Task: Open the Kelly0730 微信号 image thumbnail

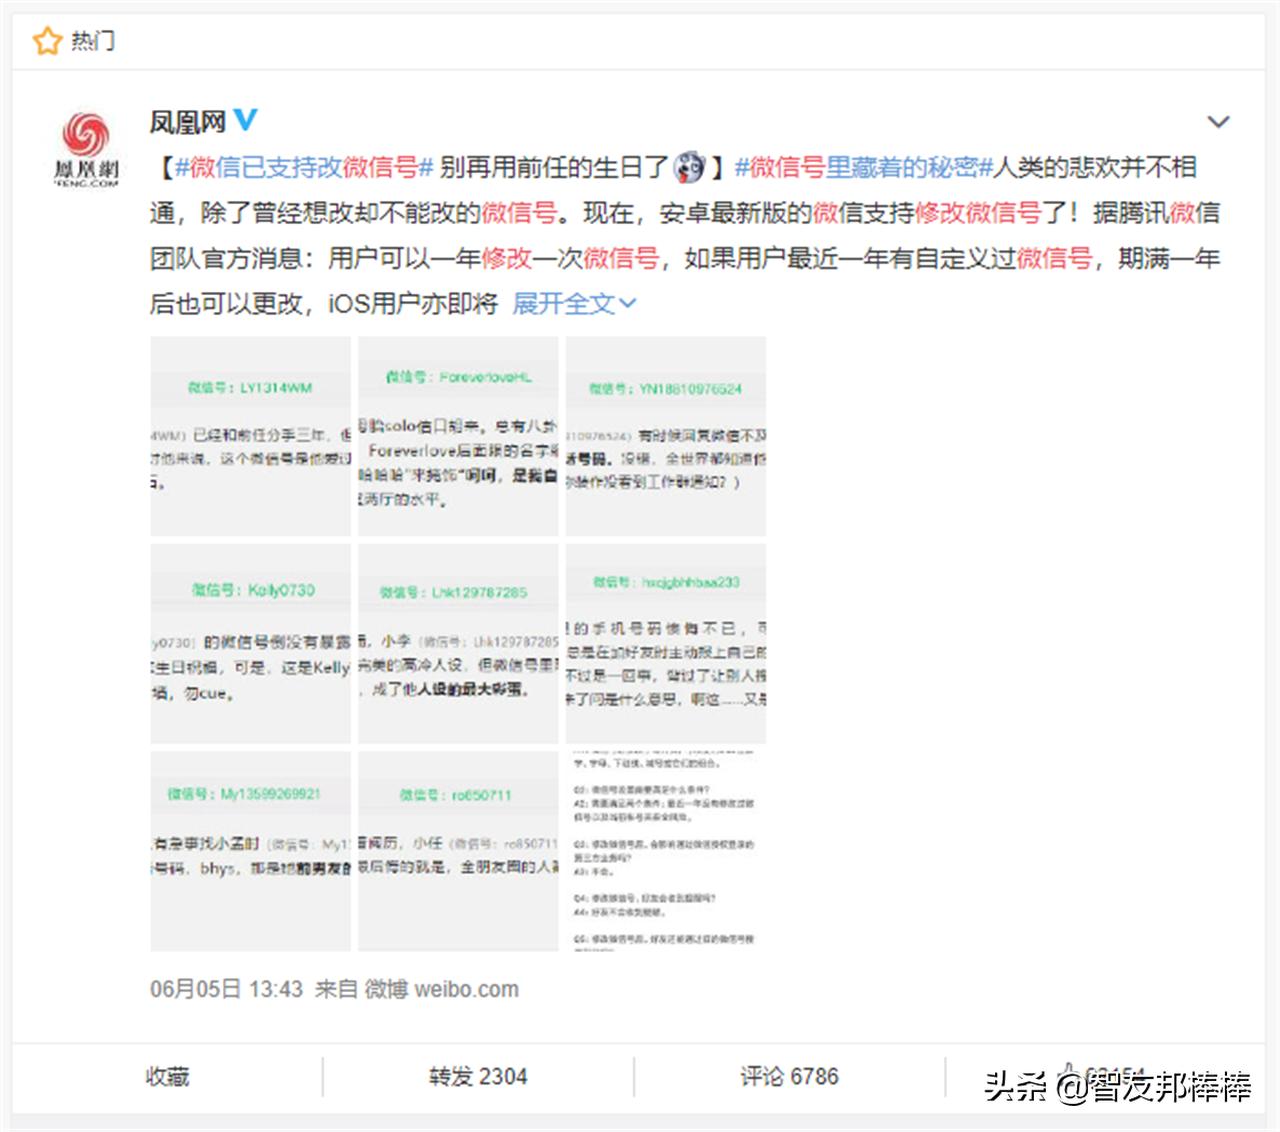Action: [x=248, y=640]
